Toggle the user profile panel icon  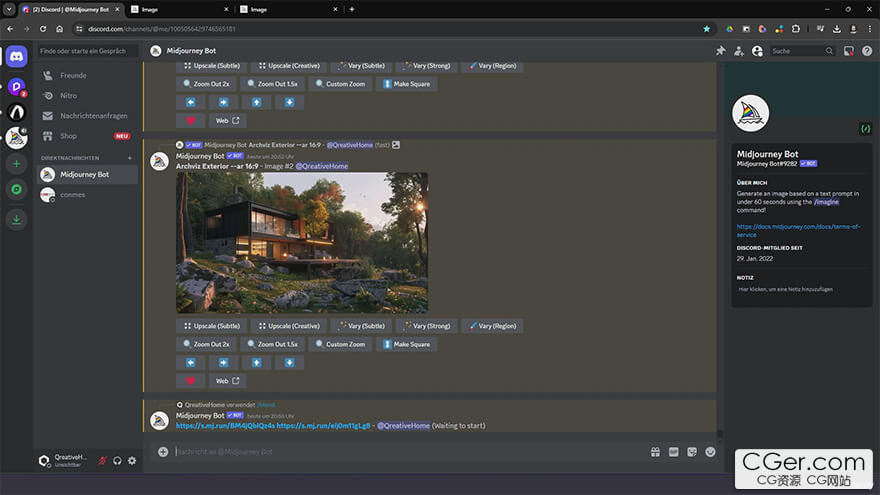(757, 51)
